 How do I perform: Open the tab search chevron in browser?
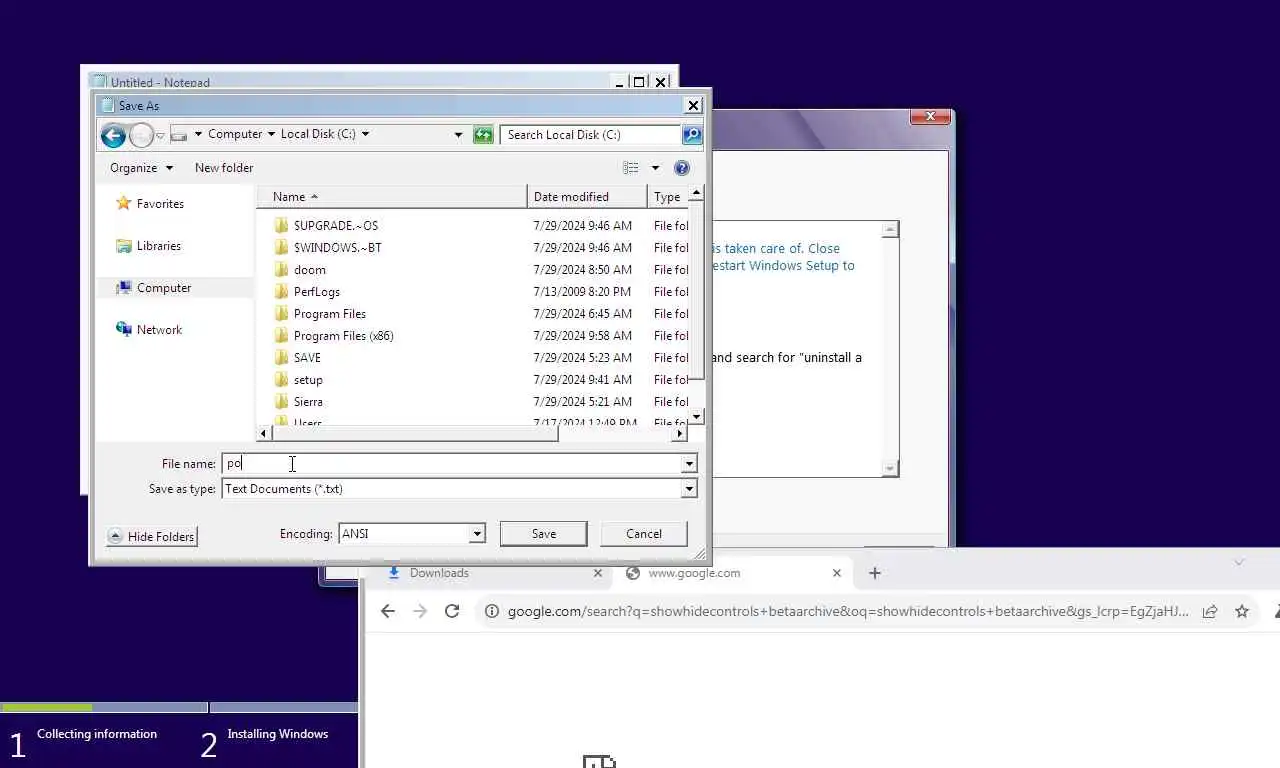point(1239,562)
